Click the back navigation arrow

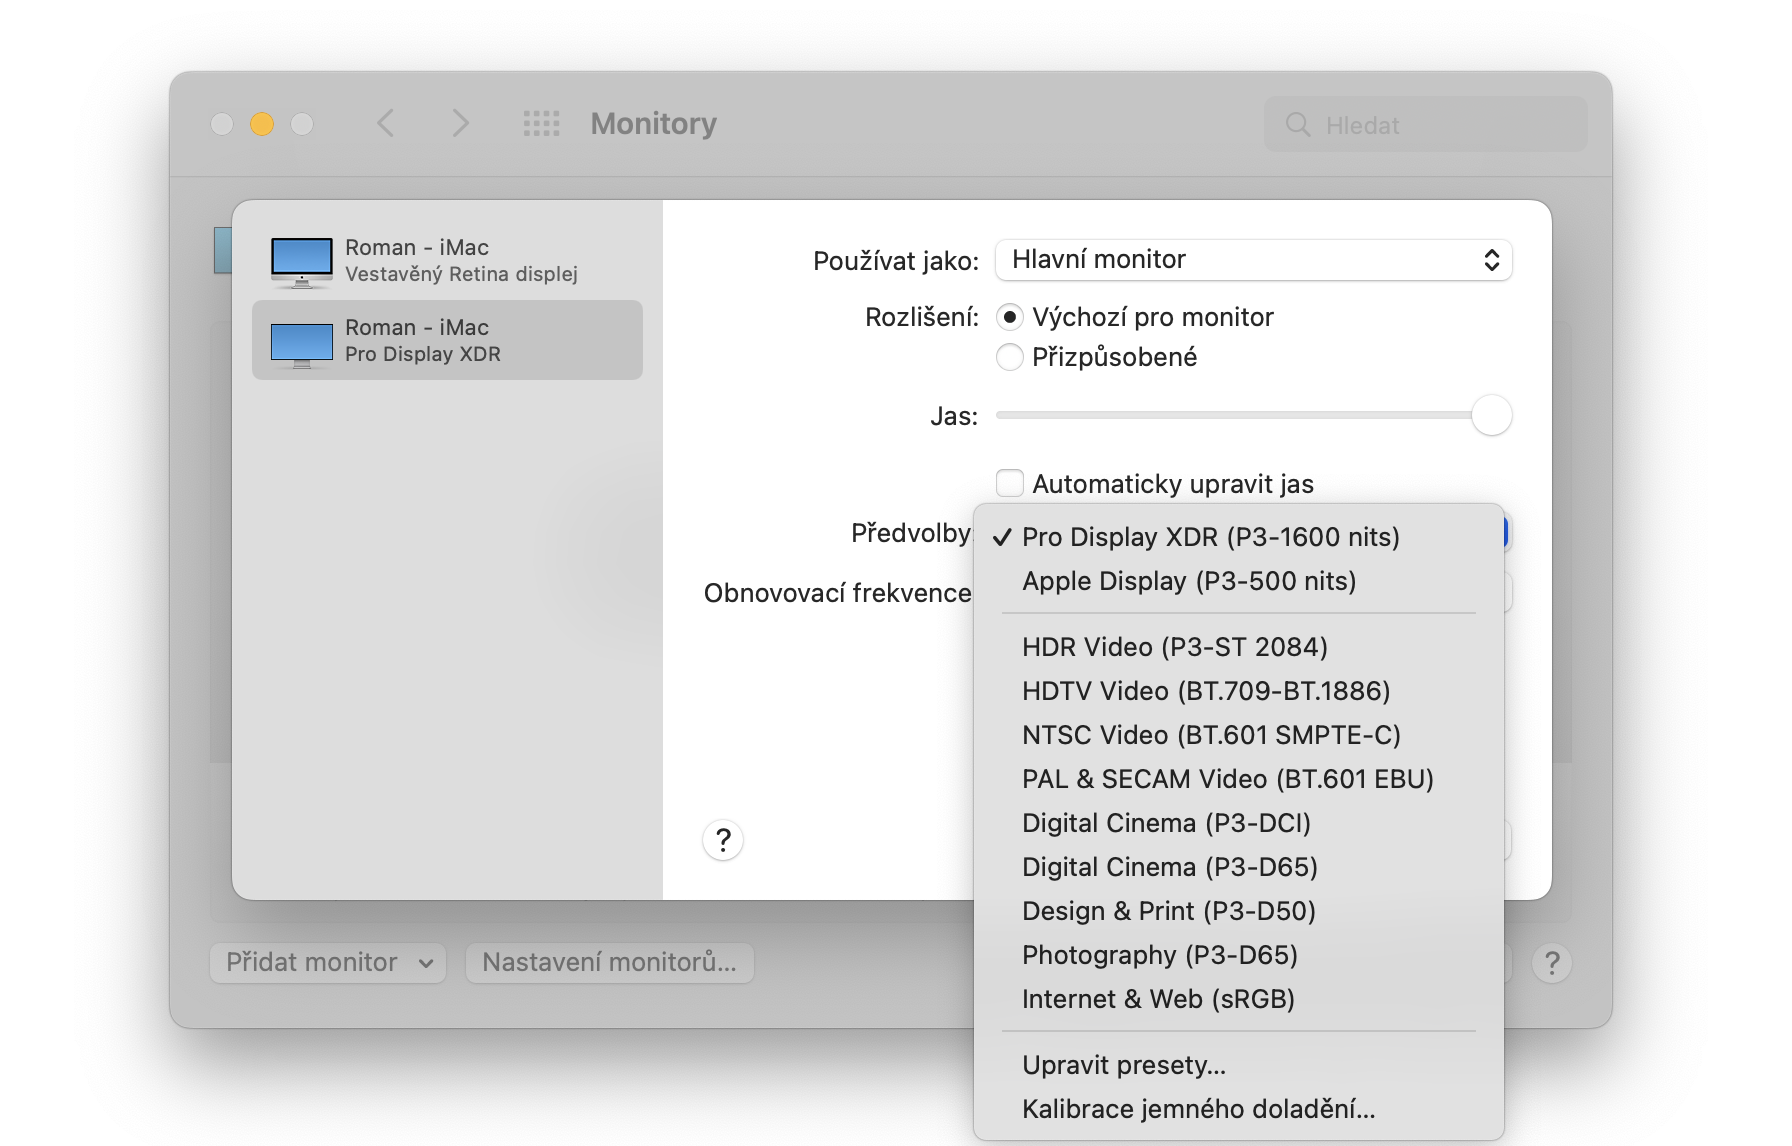tap(386, 124)
